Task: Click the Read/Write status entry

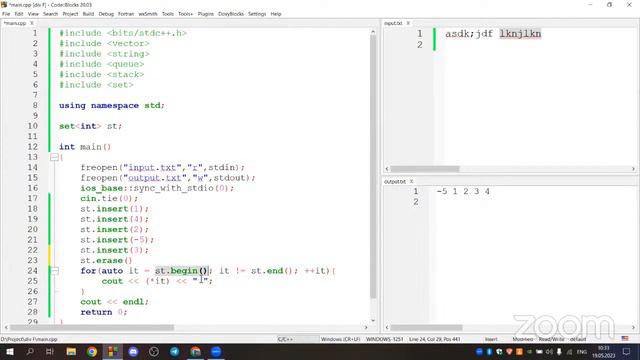Action: [x=551, y=339]
